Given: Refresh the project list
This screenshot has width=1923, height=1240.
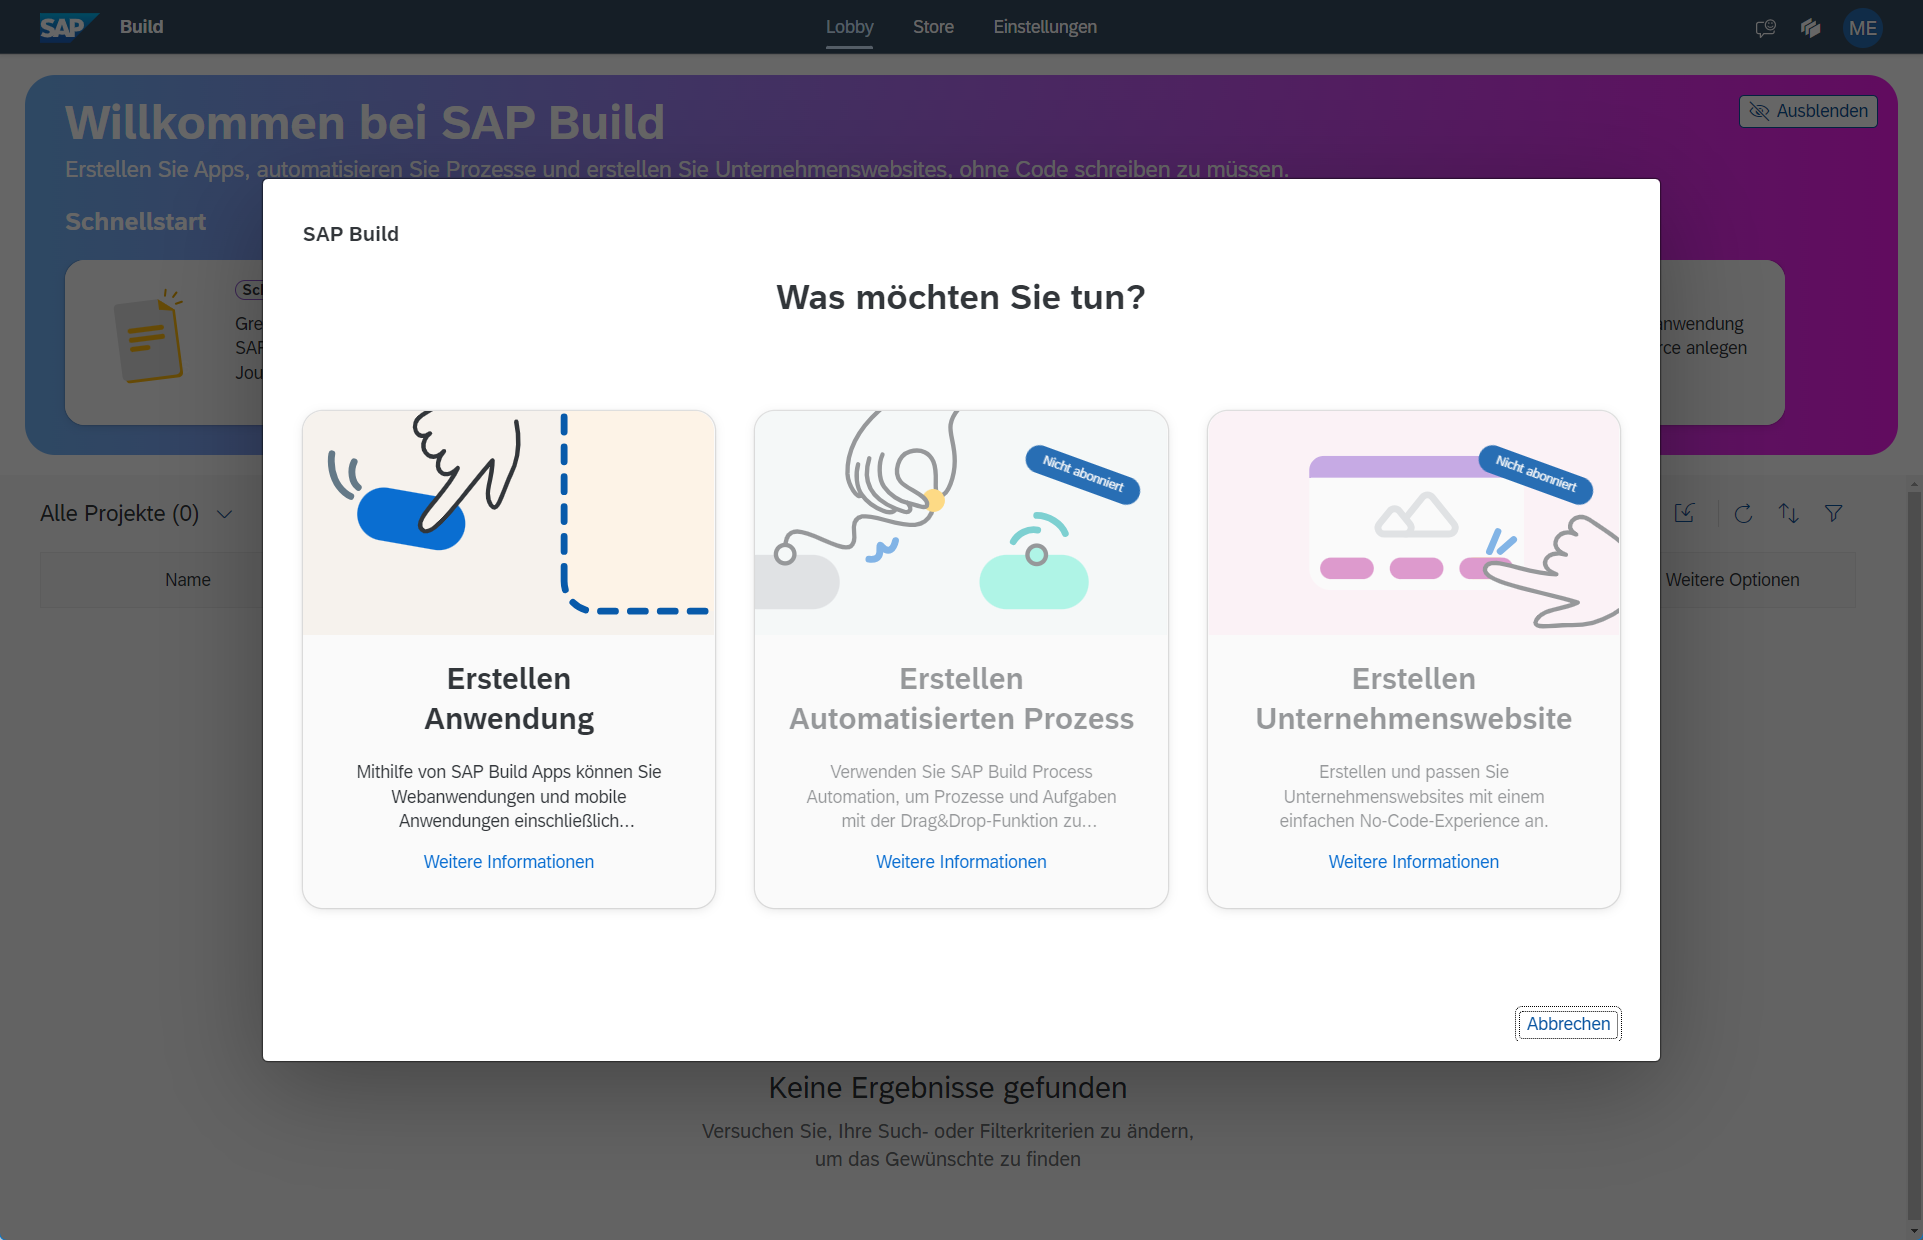Looking at the screenshot, I should [x=1742, y=513].
